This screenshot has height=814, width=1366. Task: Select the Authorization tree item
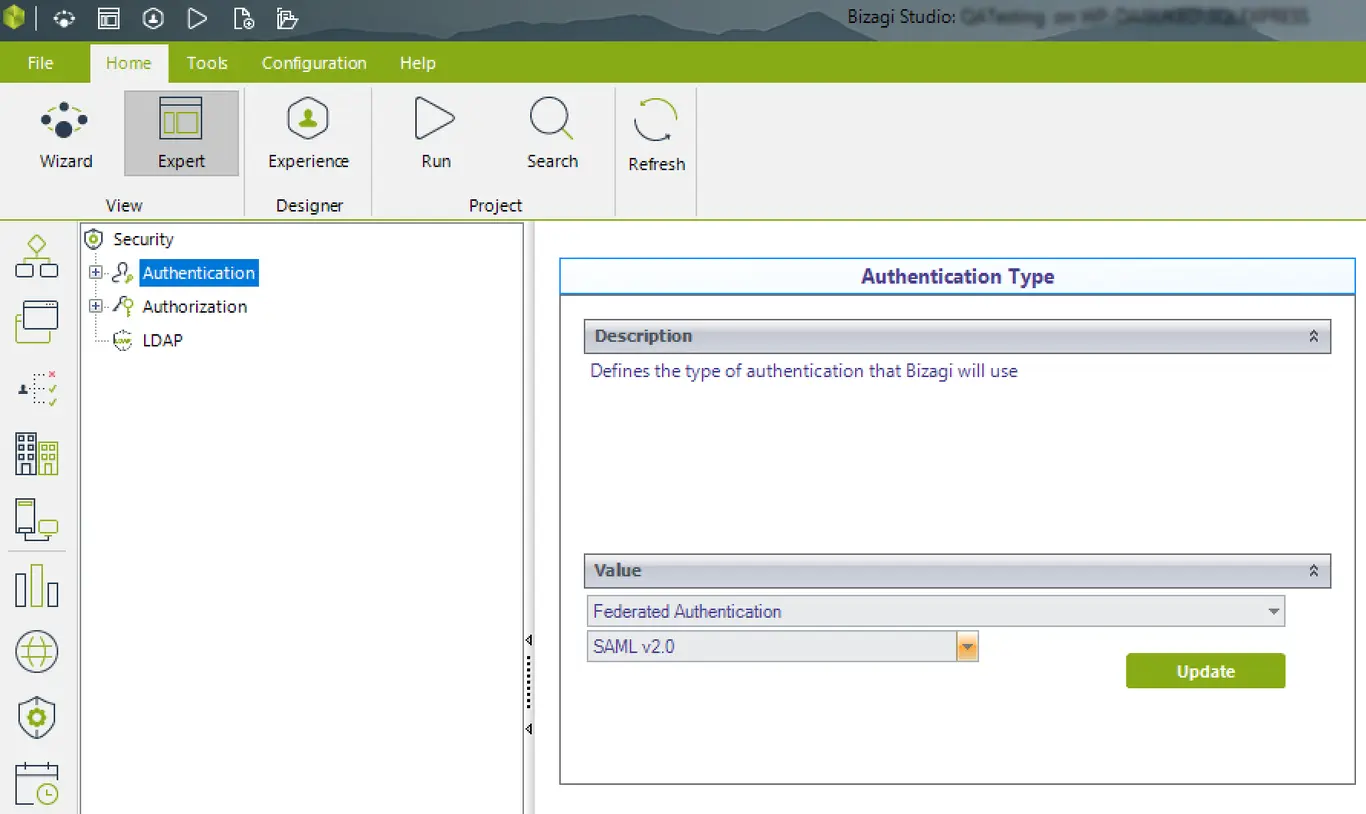pos(194,306)
